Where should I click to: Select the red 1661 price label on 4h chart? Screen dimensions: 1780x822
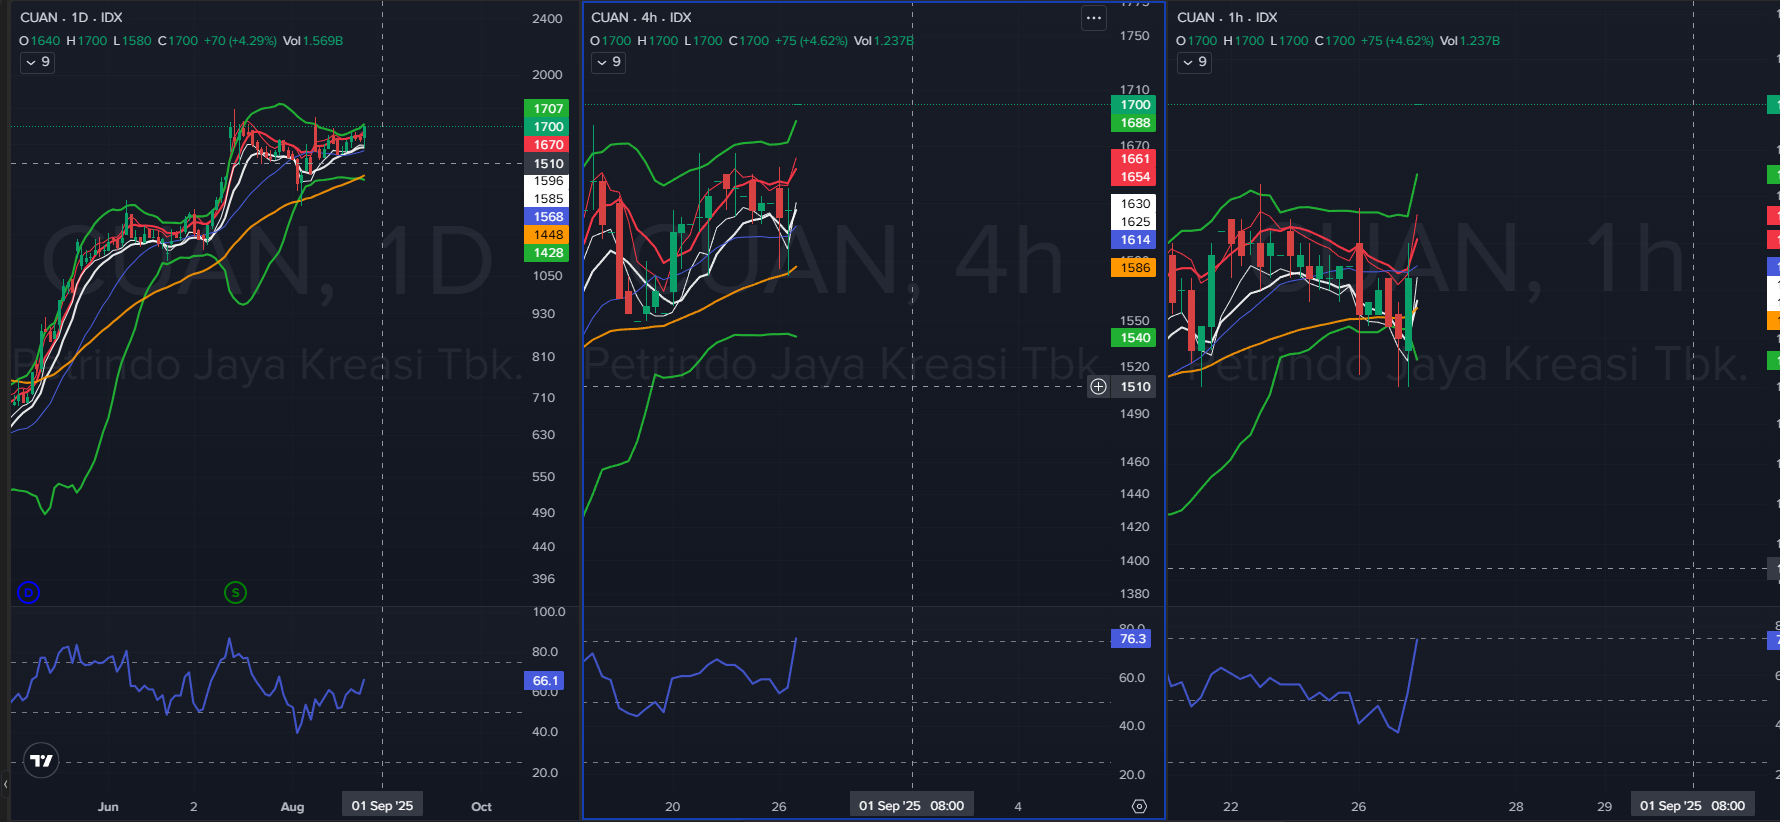coord(1134,158)
